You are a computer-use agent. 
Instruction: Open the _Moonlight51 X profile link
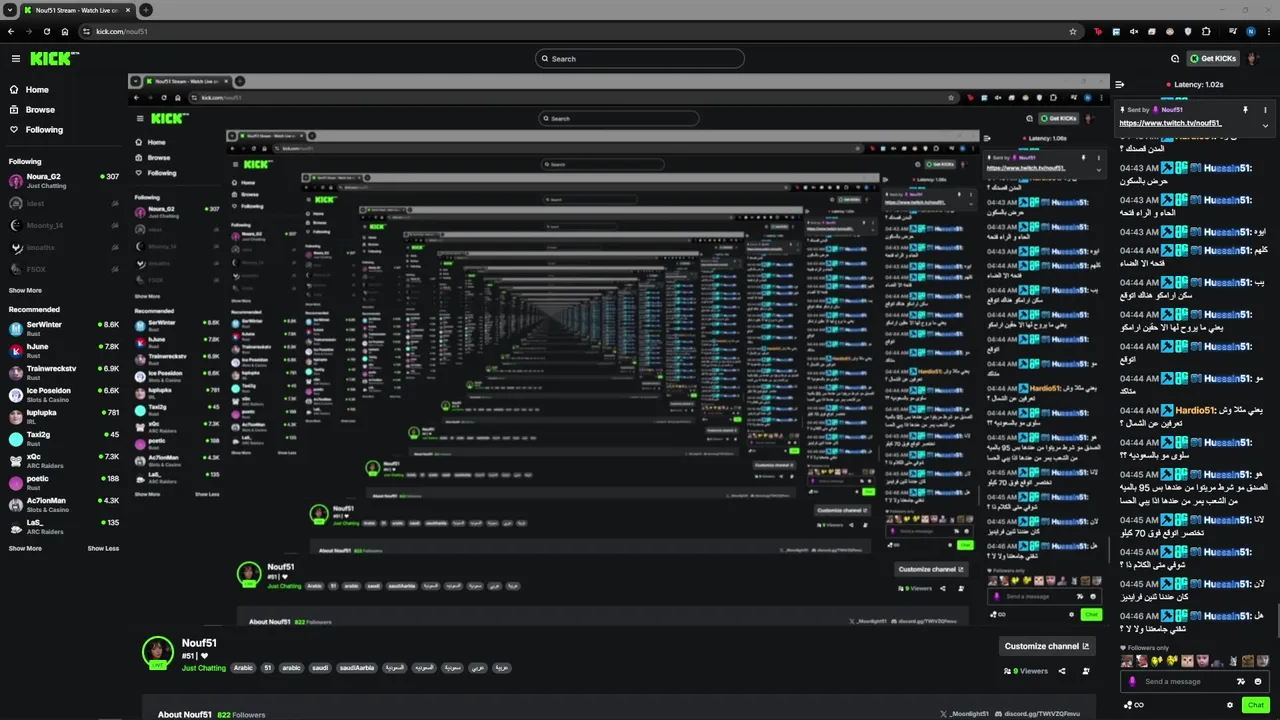coord(964,714)
